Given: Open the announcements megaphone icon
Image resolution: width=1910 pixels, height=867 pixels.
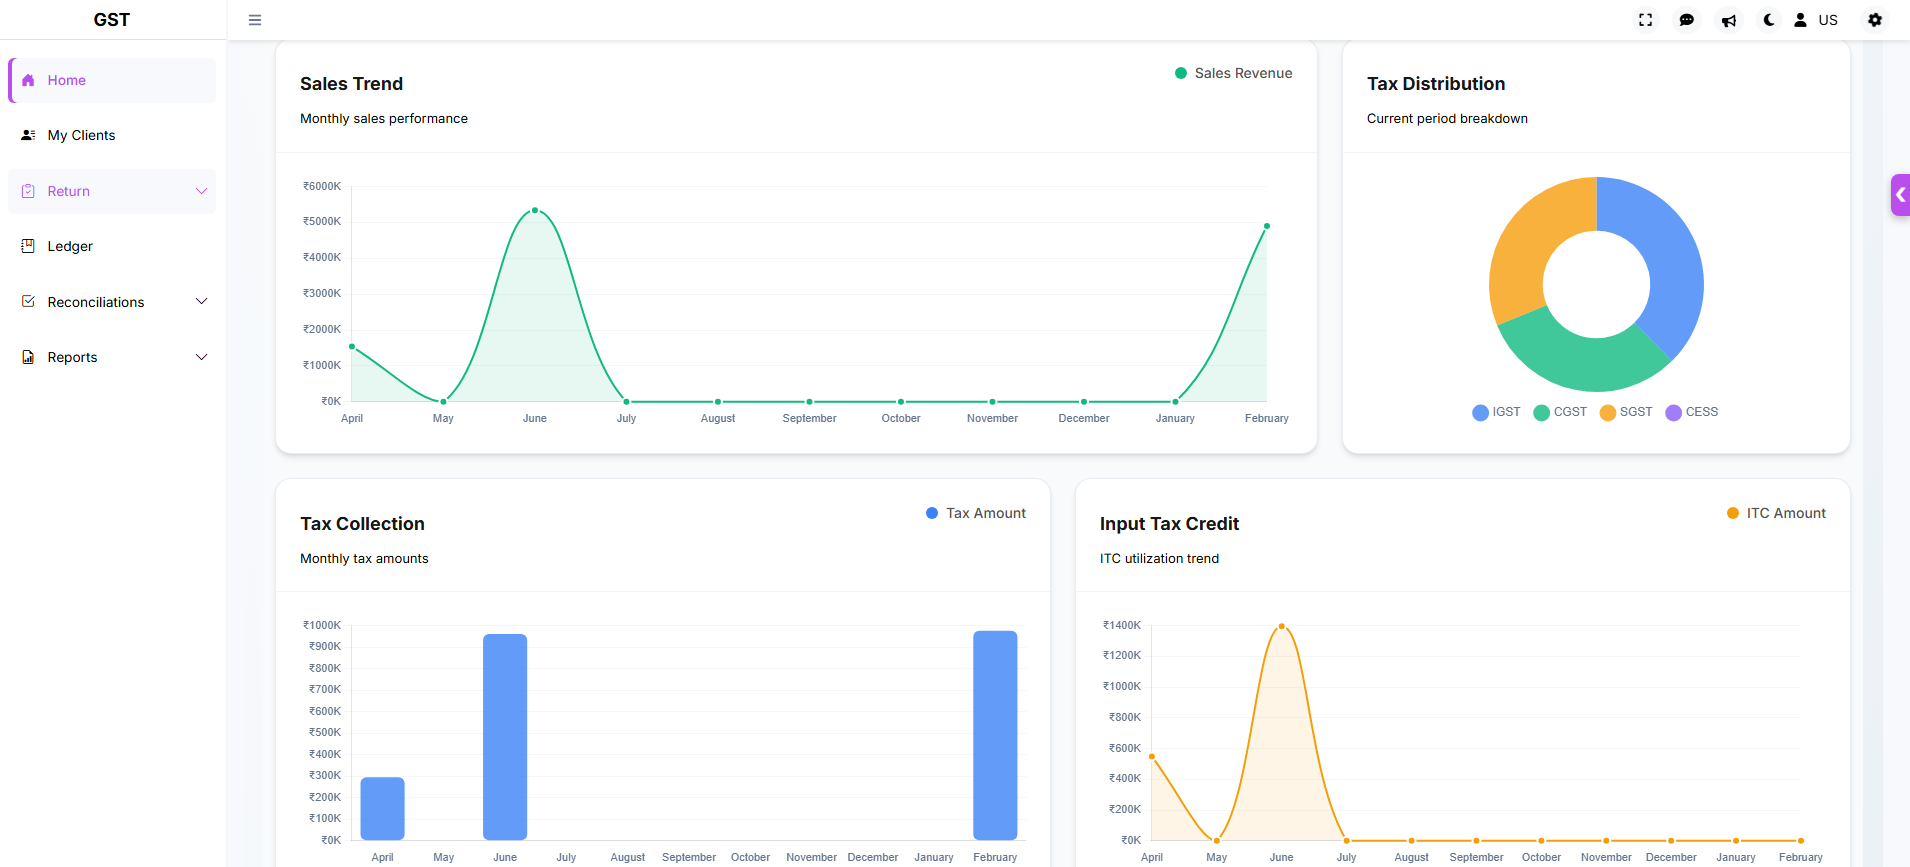Looking at the screenshot, I should click(1728, 20).
